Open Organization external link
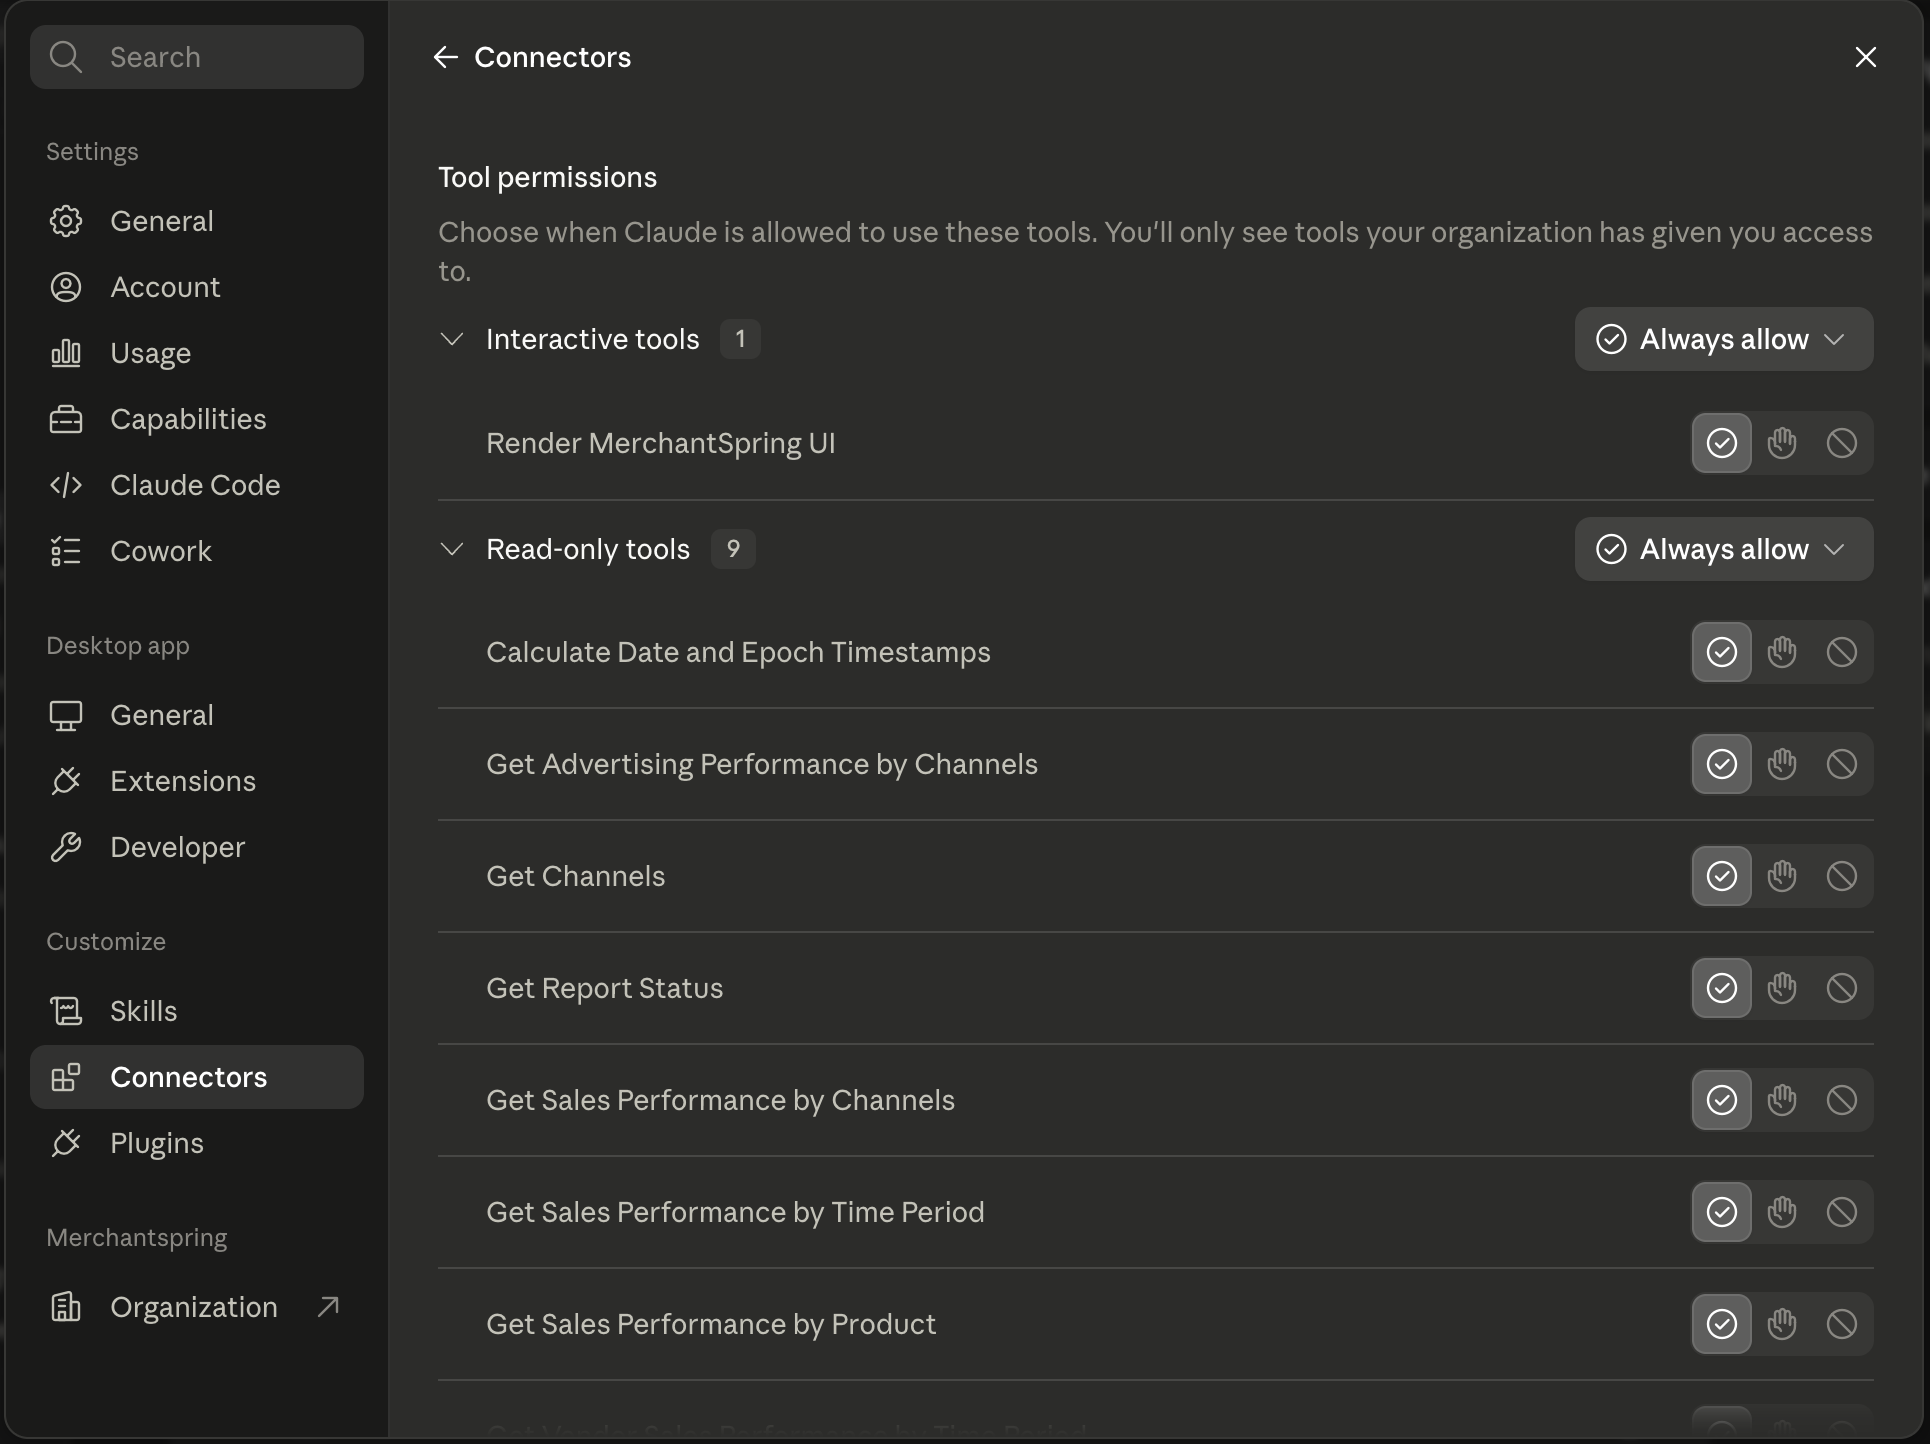Screen dimensions: 1930x1444 click(x=197, y=1307)
